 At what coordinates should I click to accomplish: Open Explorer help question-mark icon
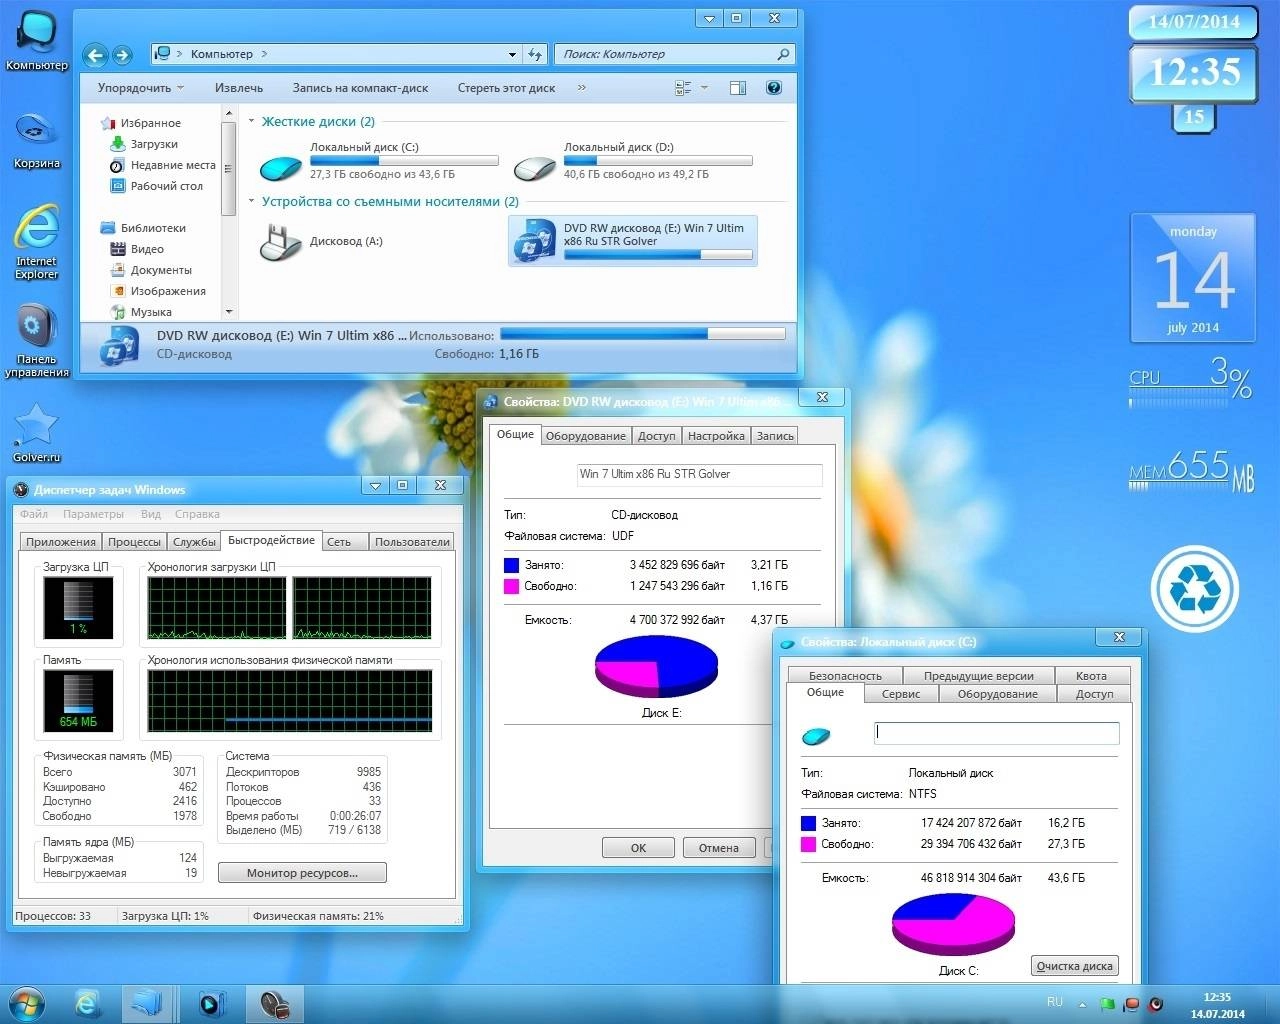click(x=773, y=88)
